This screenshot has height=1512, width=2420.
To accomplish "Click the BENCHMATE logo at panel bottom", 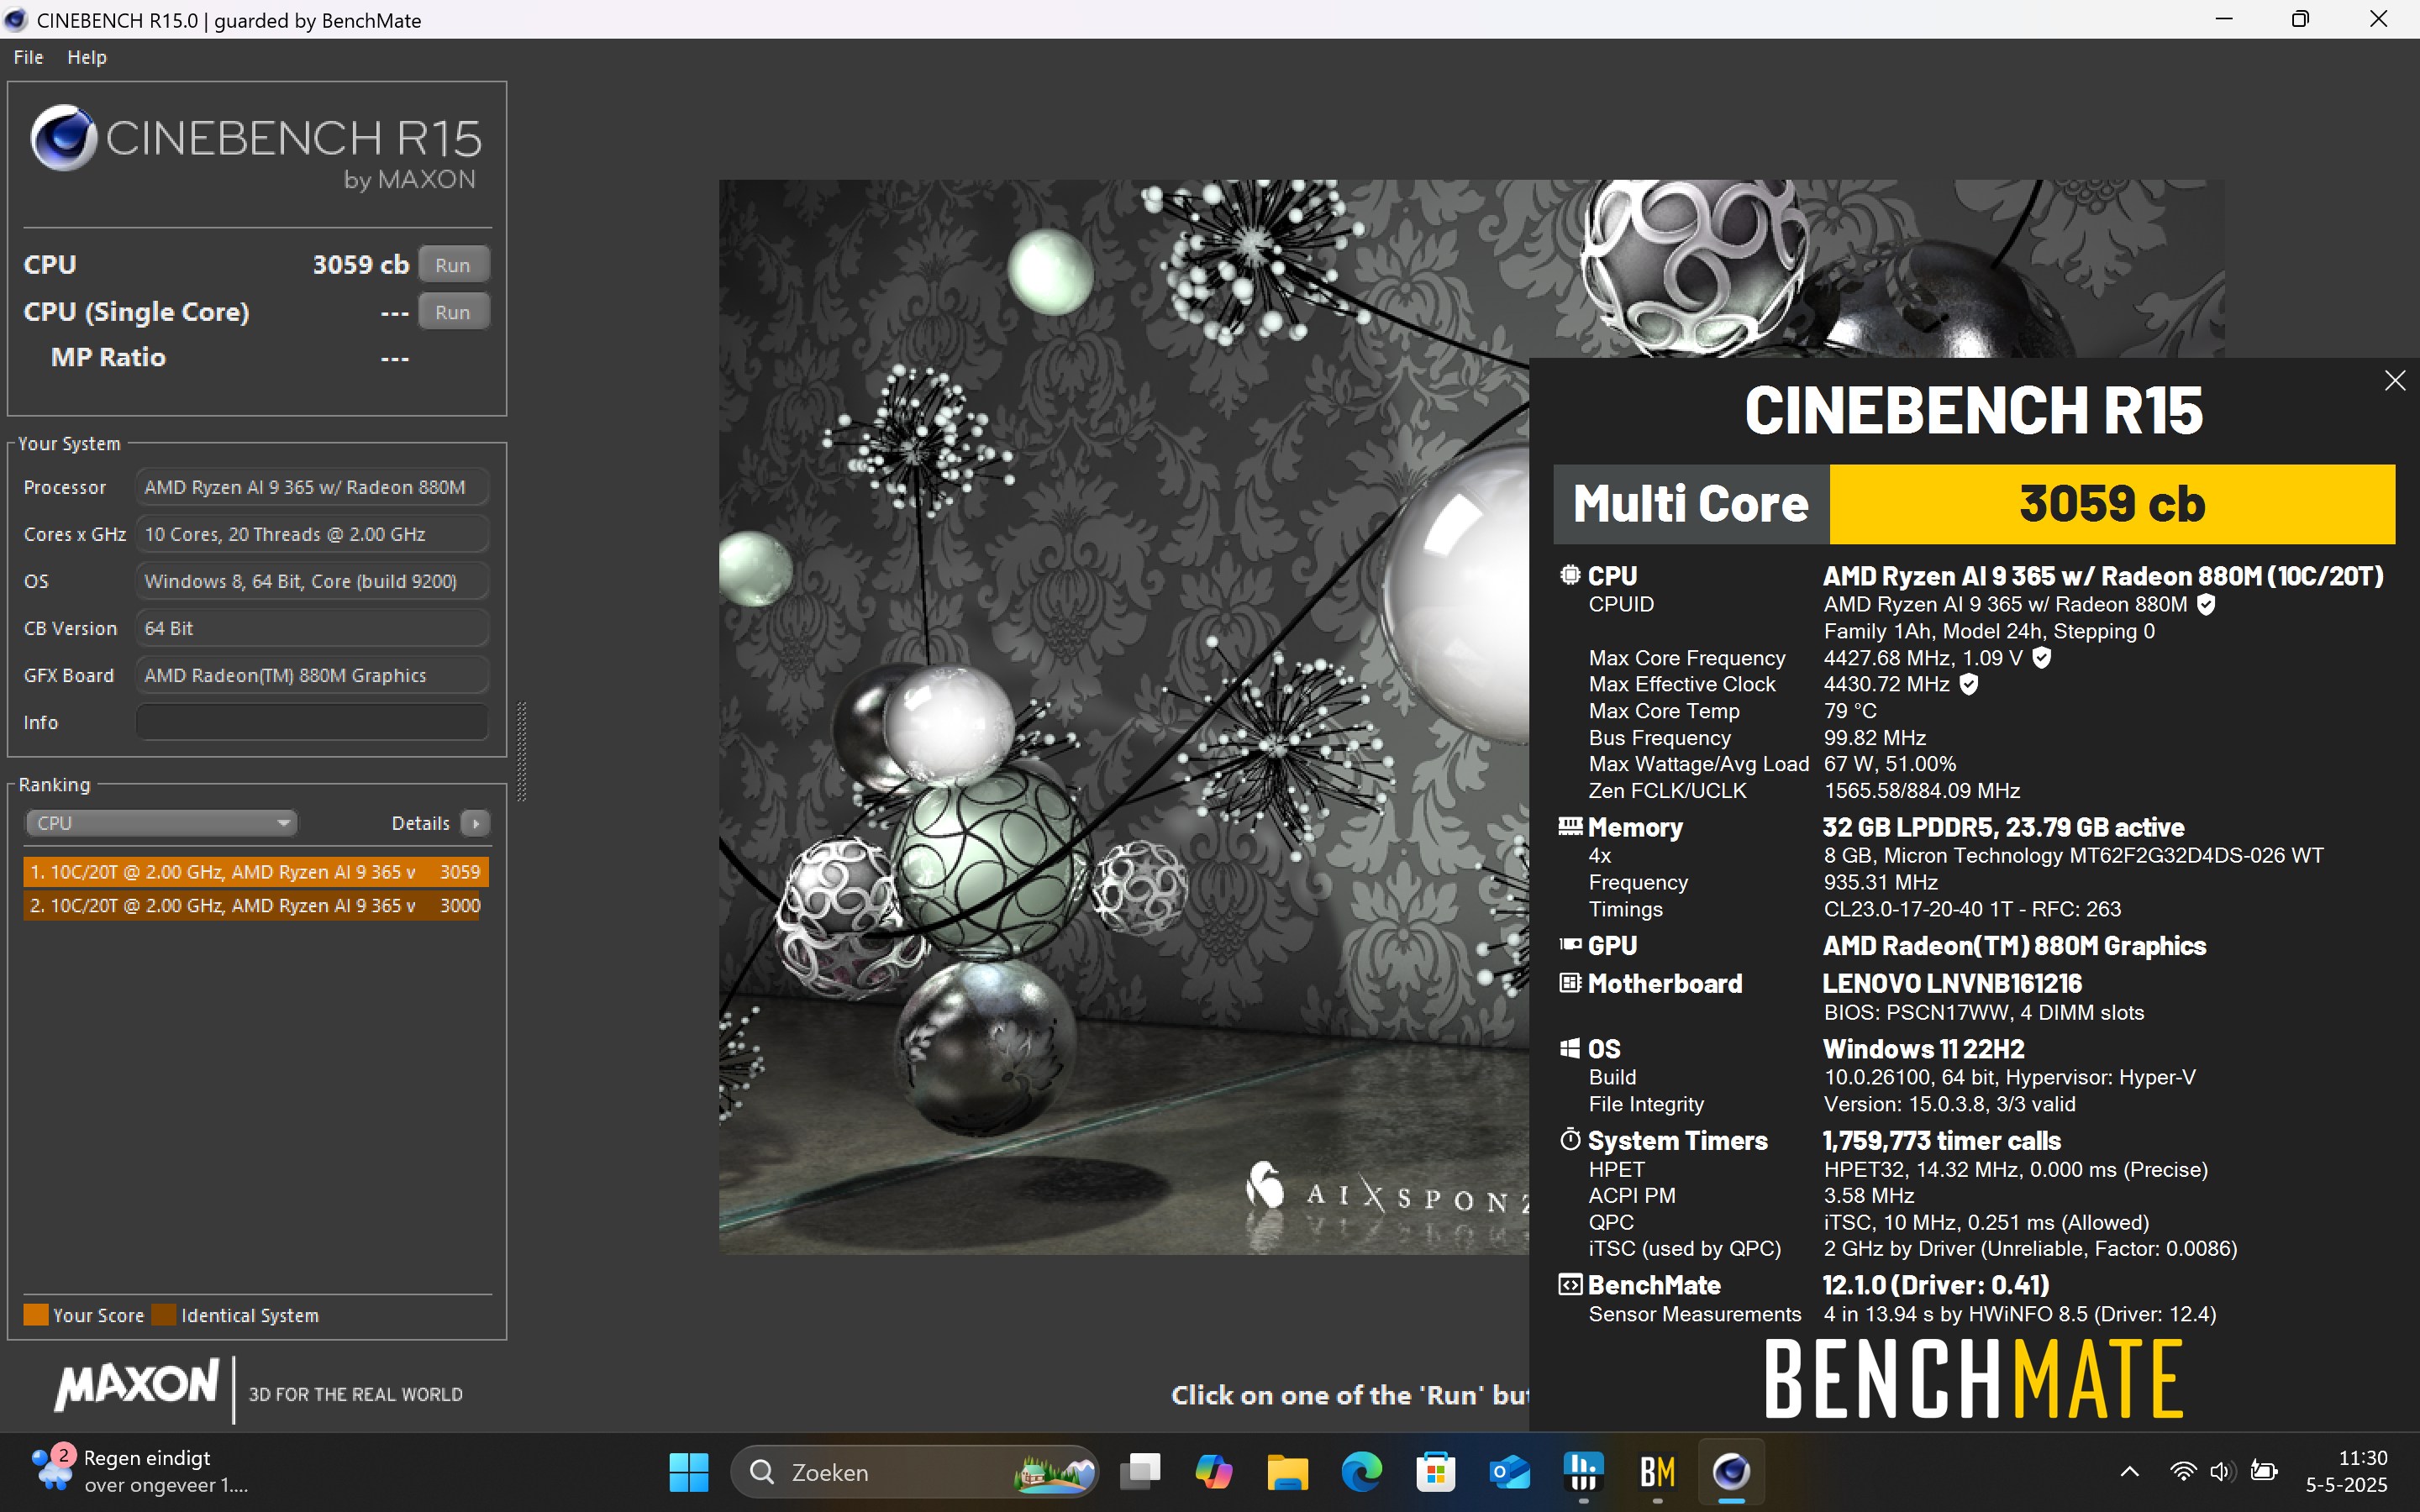I will coord(1973,1380).
